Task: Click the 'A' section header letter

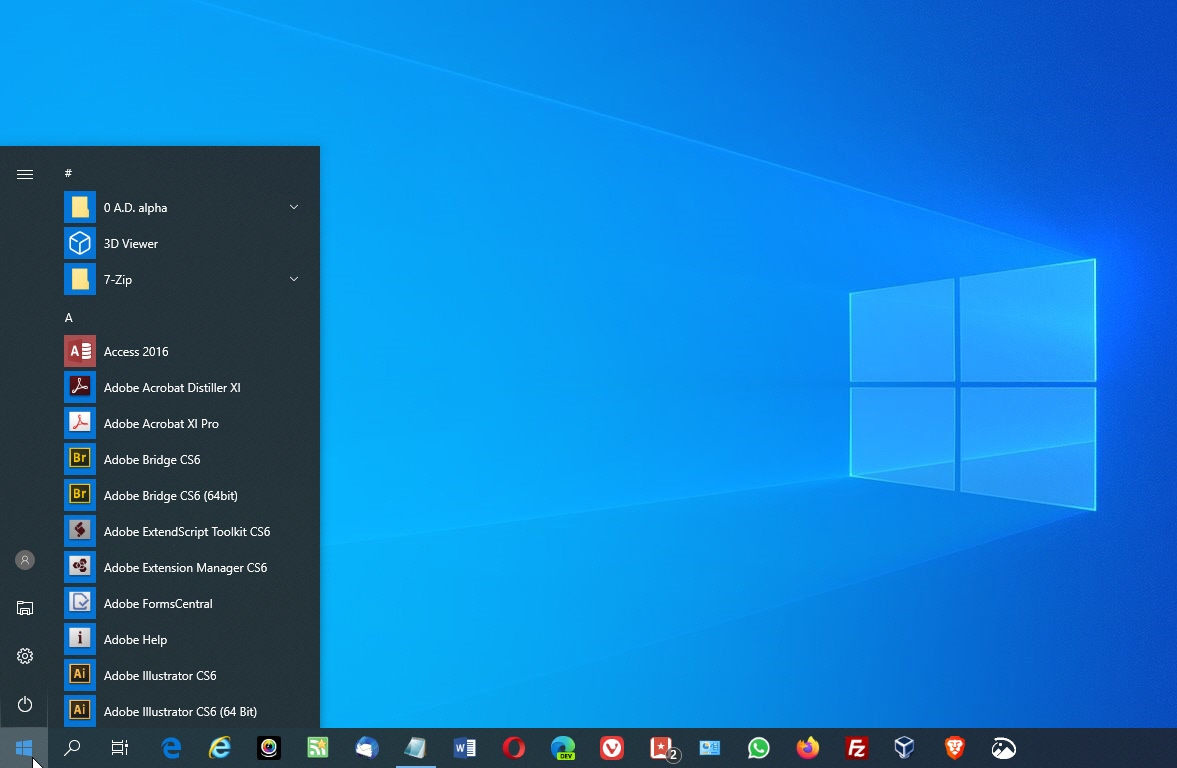Action: pos(68,318)
